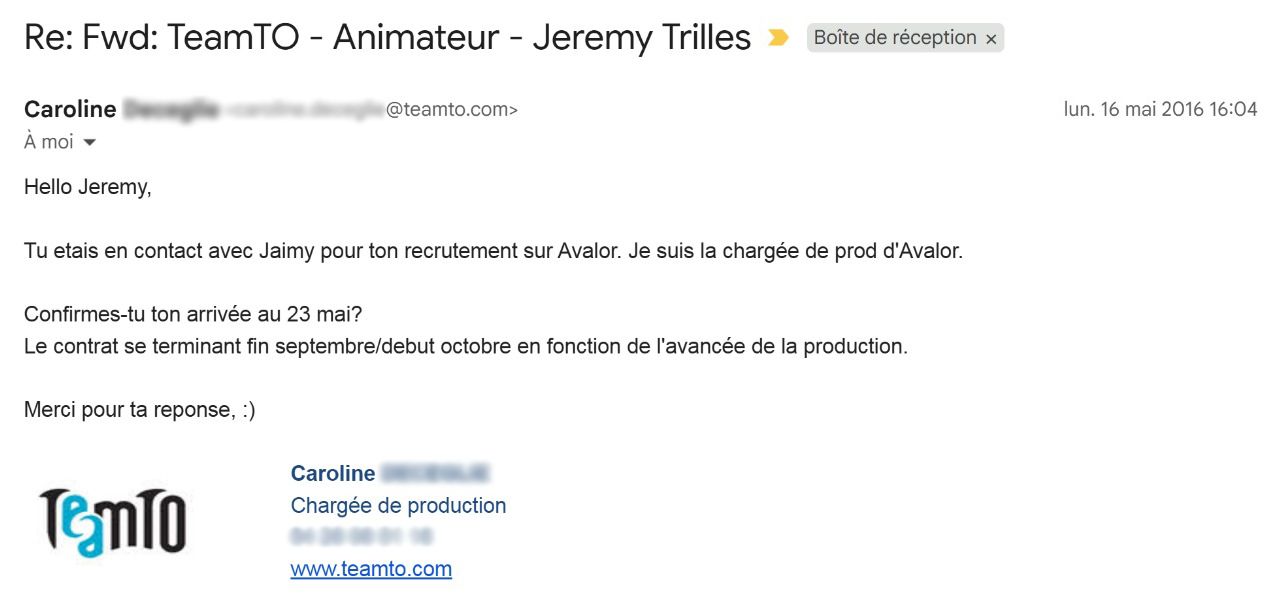The image size is (1285, 606).
Task: Click the Confirmes-tu ton arrivée question
Action: coord(193,314)
